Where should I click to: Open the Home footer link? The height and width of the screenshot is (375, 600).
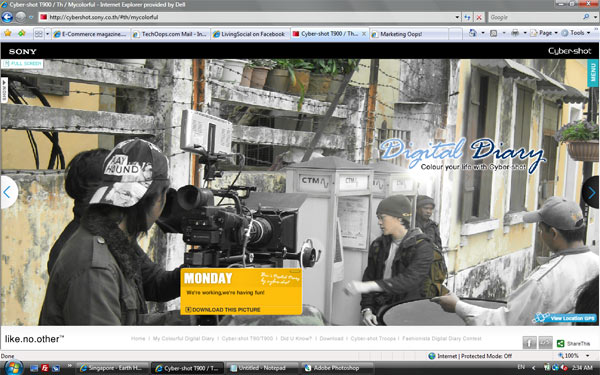pos(138,339)
